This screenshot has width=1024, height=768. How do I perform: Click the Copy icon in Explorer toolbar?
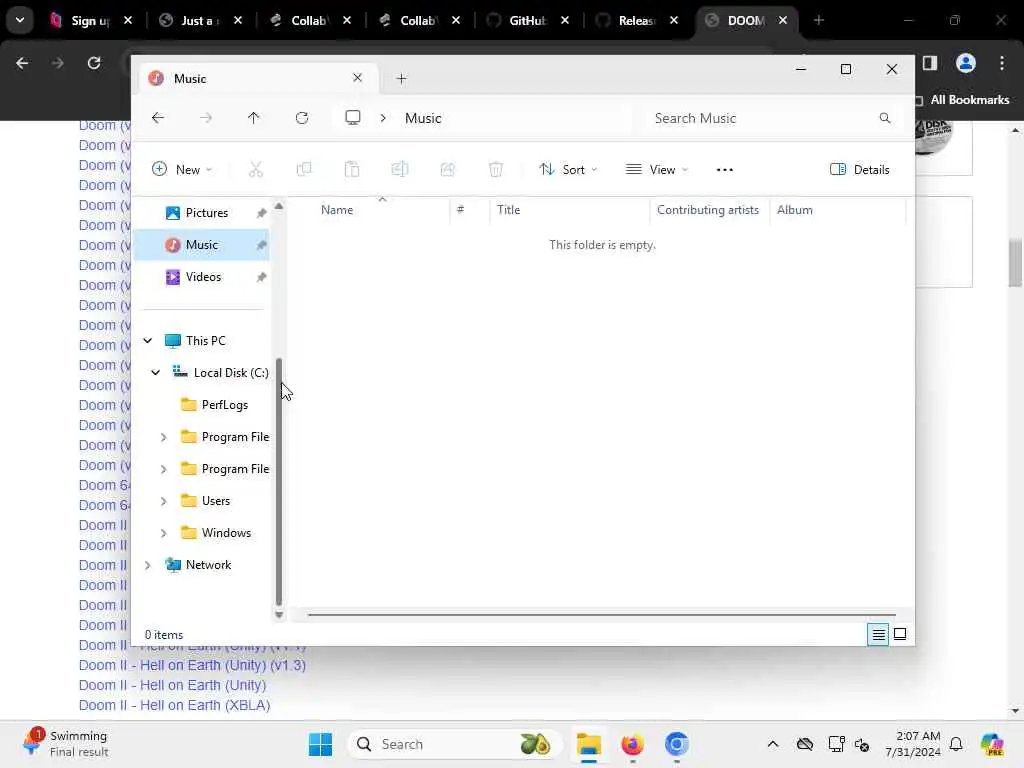click(304, 170)
